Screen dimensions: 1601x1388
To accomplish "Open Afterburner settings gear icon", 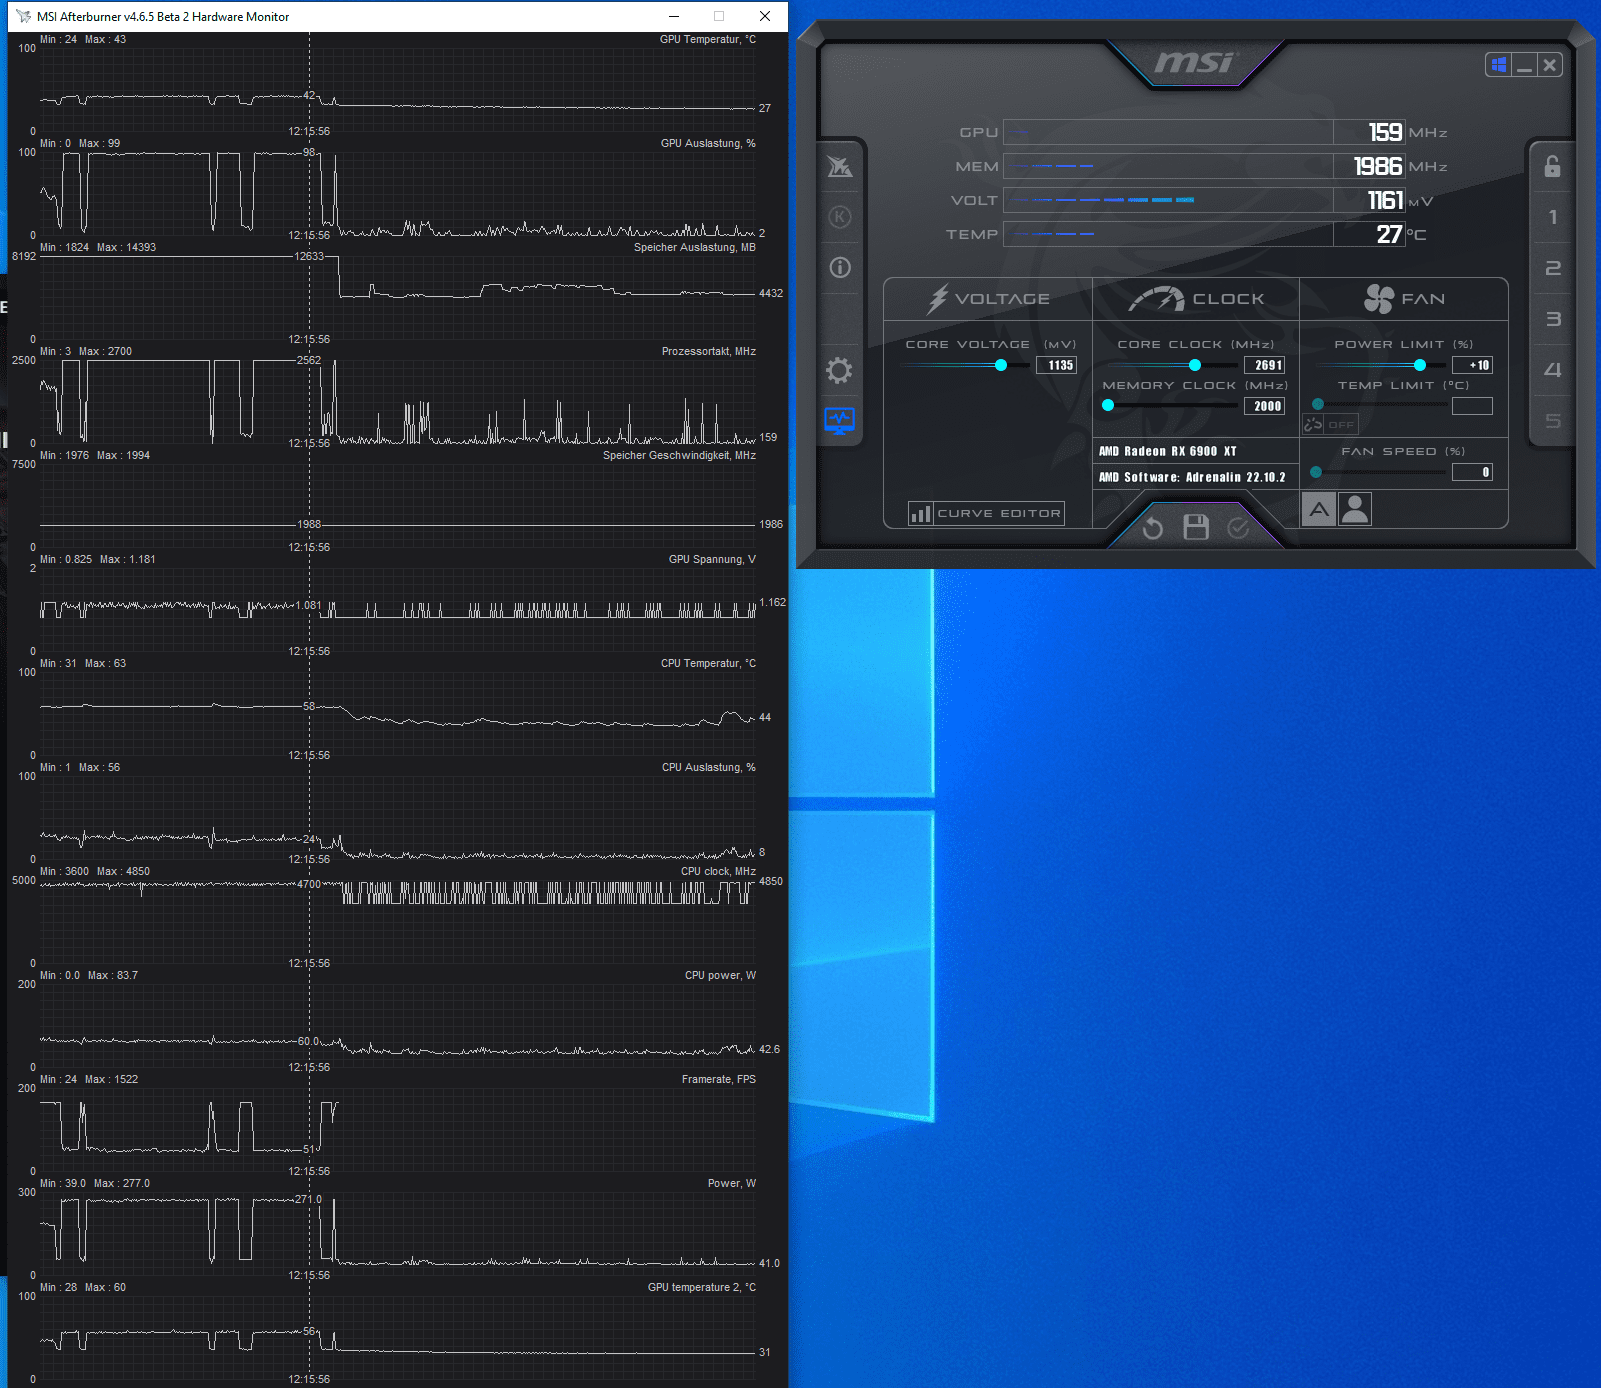I will coord(839,371).
